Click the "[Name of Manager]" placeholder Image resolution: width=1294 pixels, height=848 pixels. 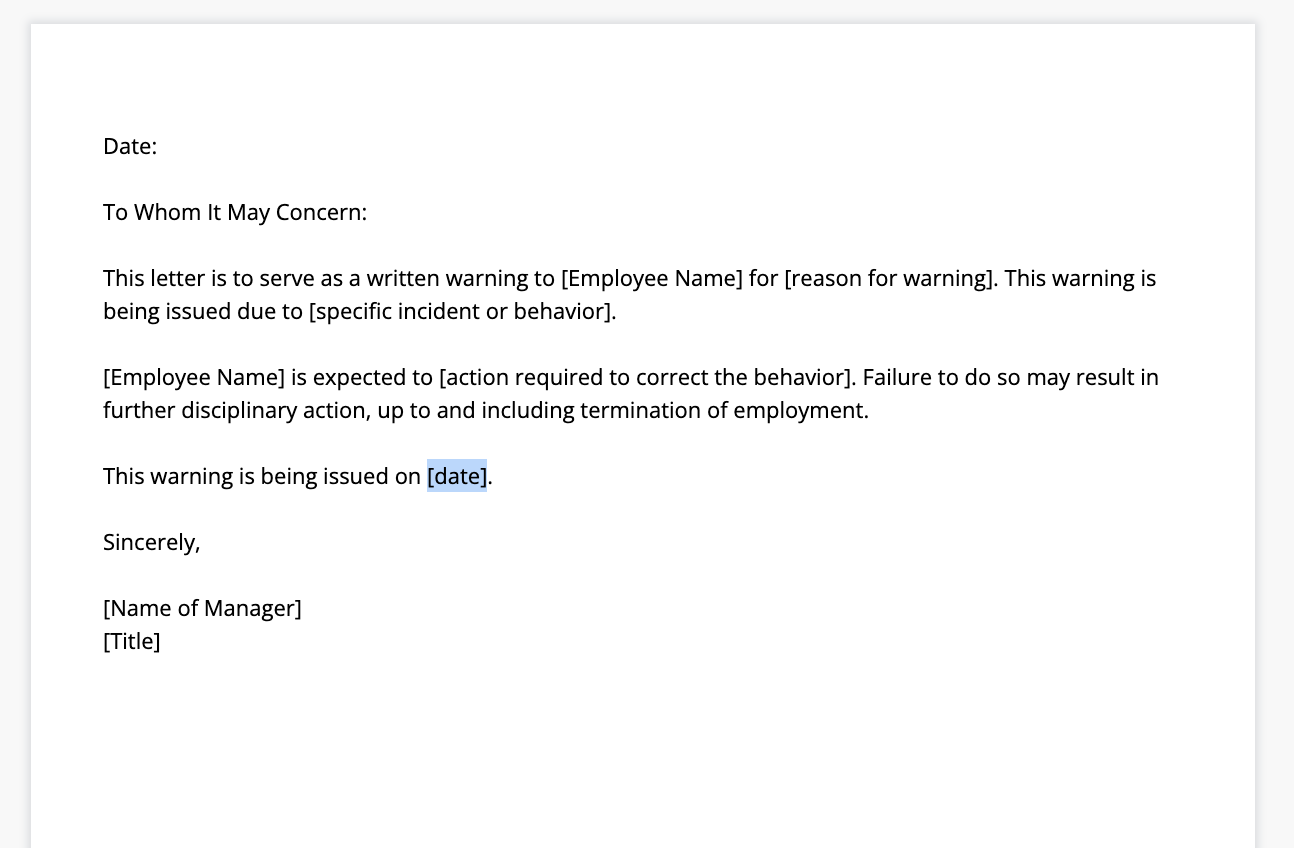point(202,609)
